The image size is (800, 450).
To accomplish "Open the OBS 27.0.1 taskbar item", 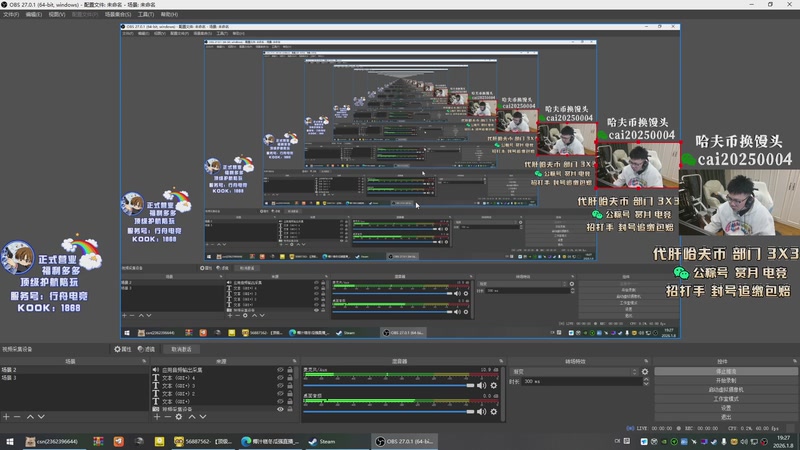I will click(405, 441).
